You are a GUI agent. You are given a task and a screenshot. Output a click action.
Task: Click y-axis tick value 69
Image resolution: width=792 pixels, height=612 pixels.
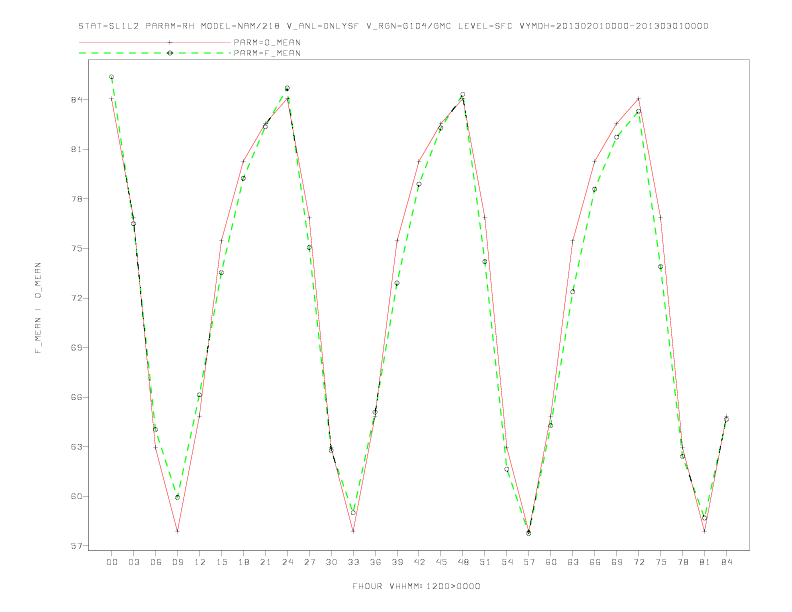coord(76,347)
